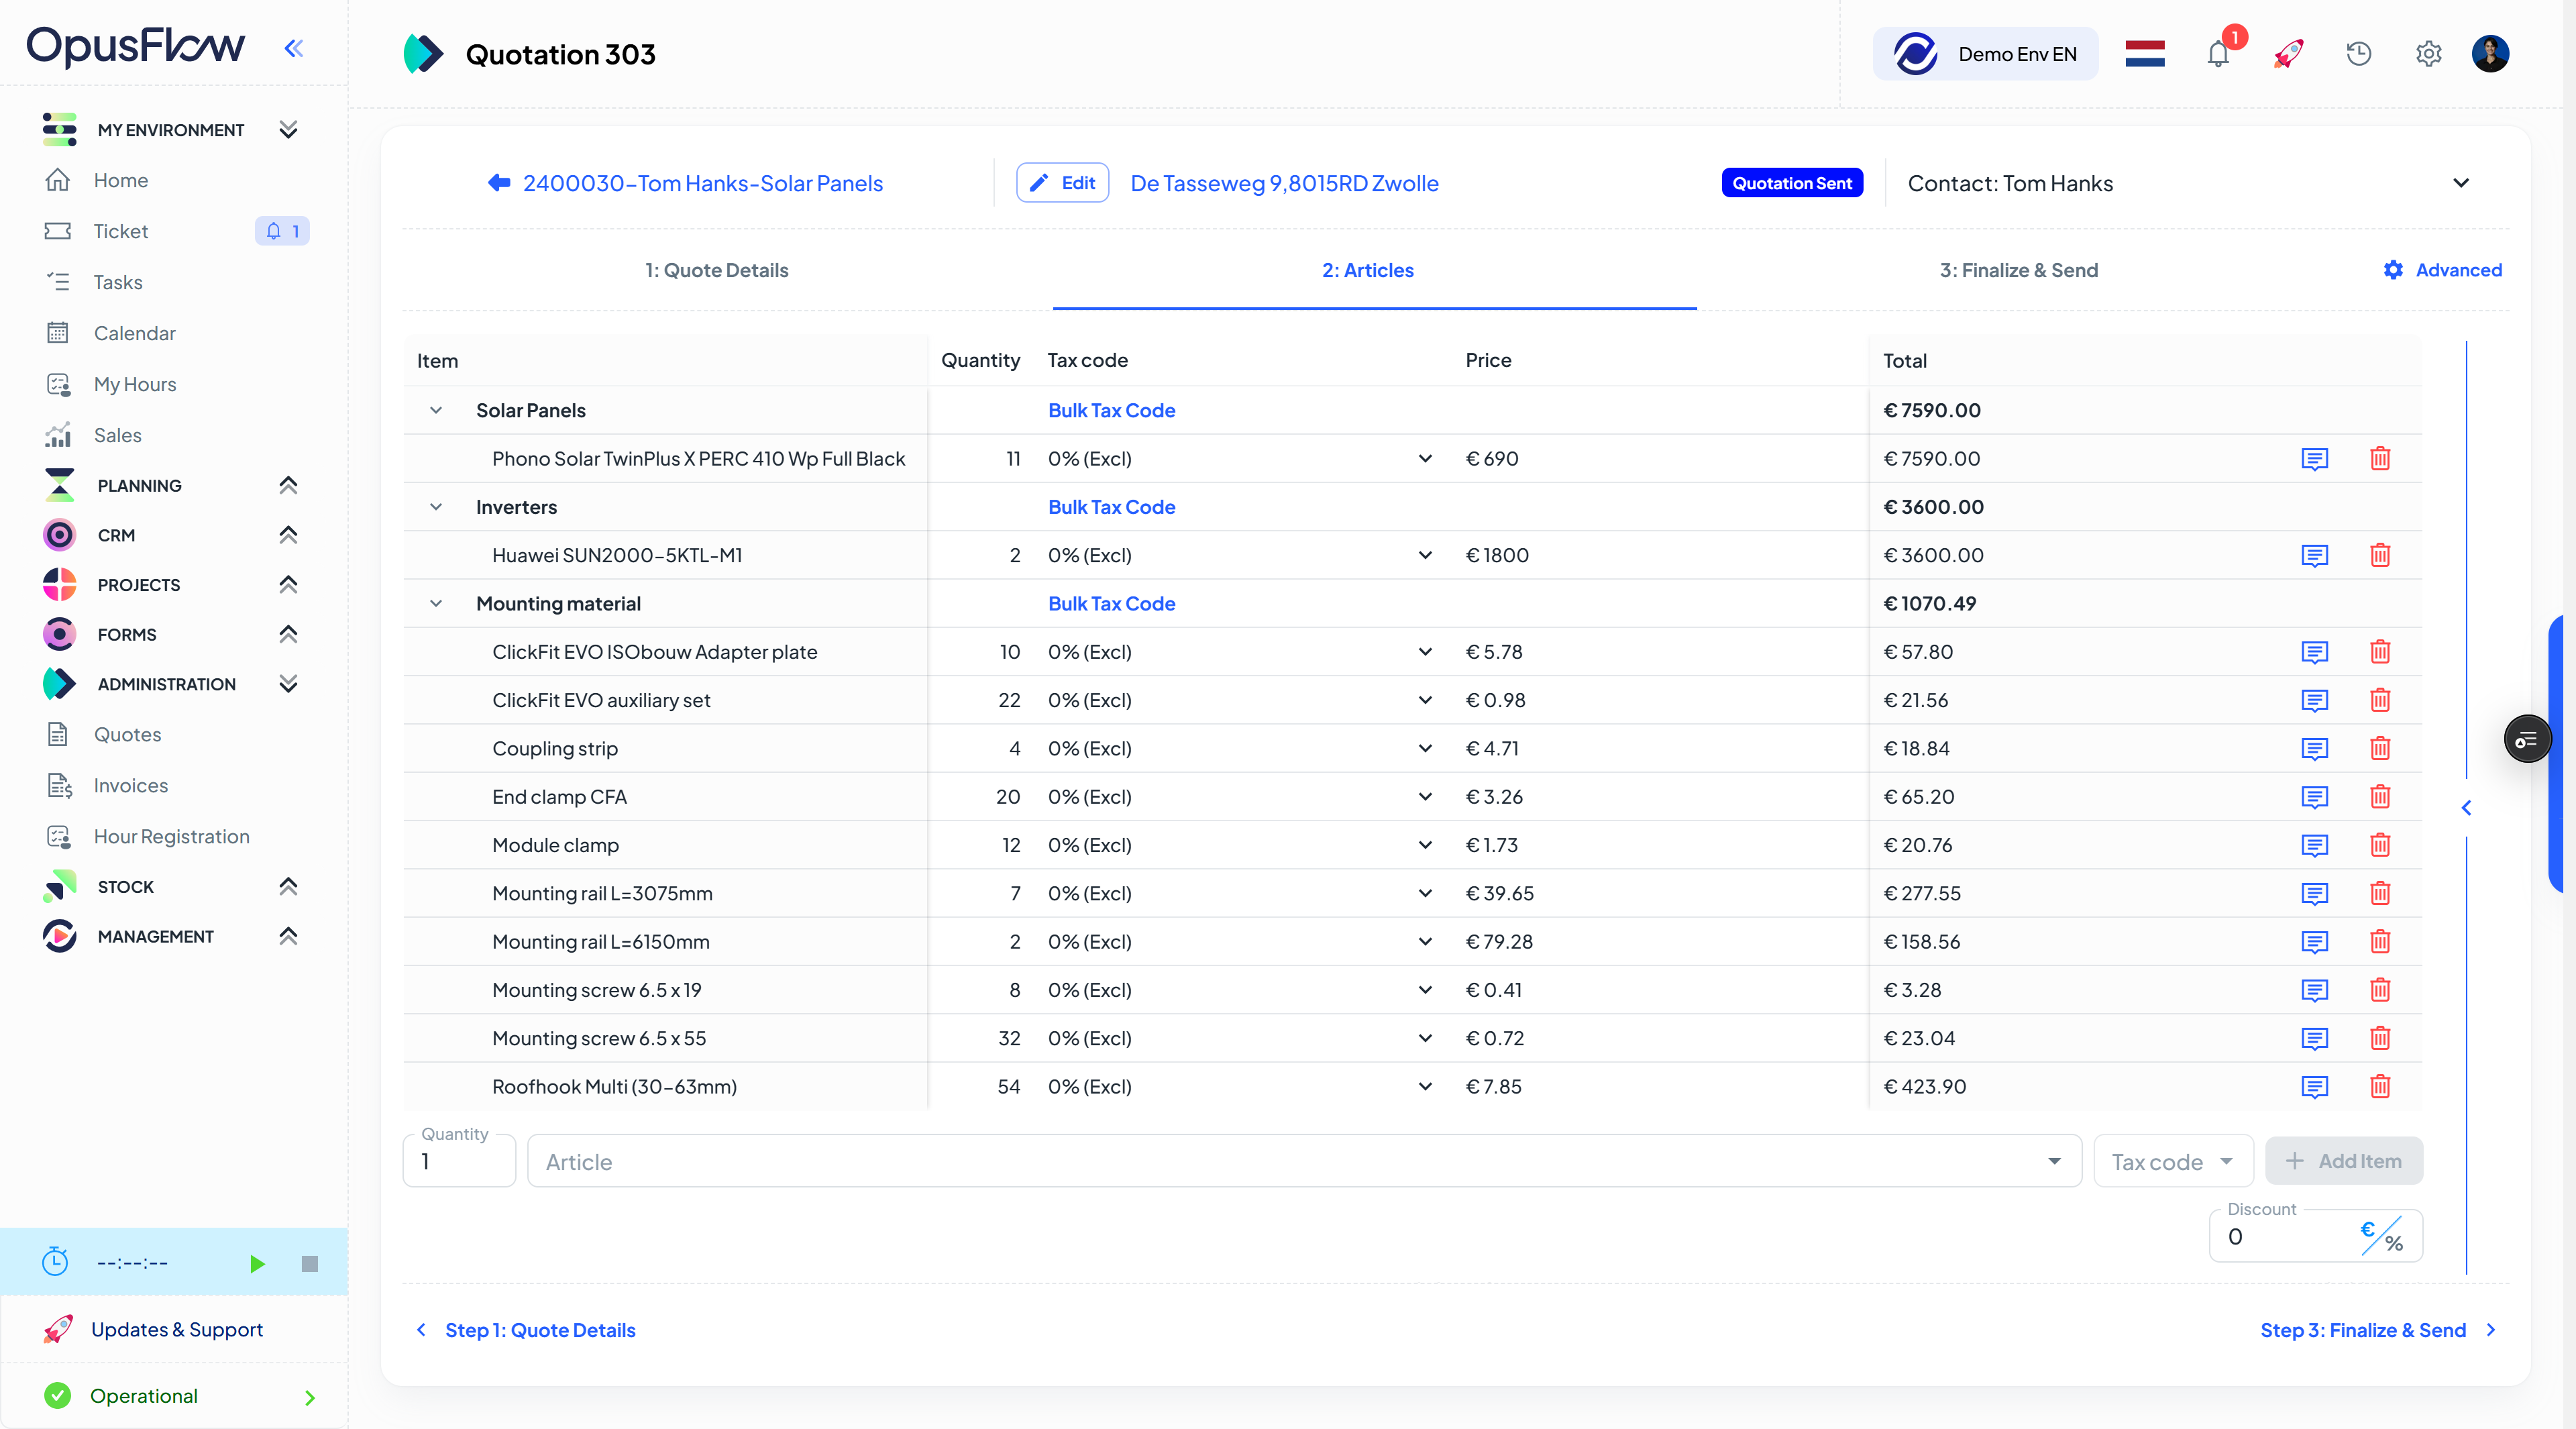Viewport: 2576px width, 1429px height.
Task: Open Hour Registration in sidebar
Action: 171,837
